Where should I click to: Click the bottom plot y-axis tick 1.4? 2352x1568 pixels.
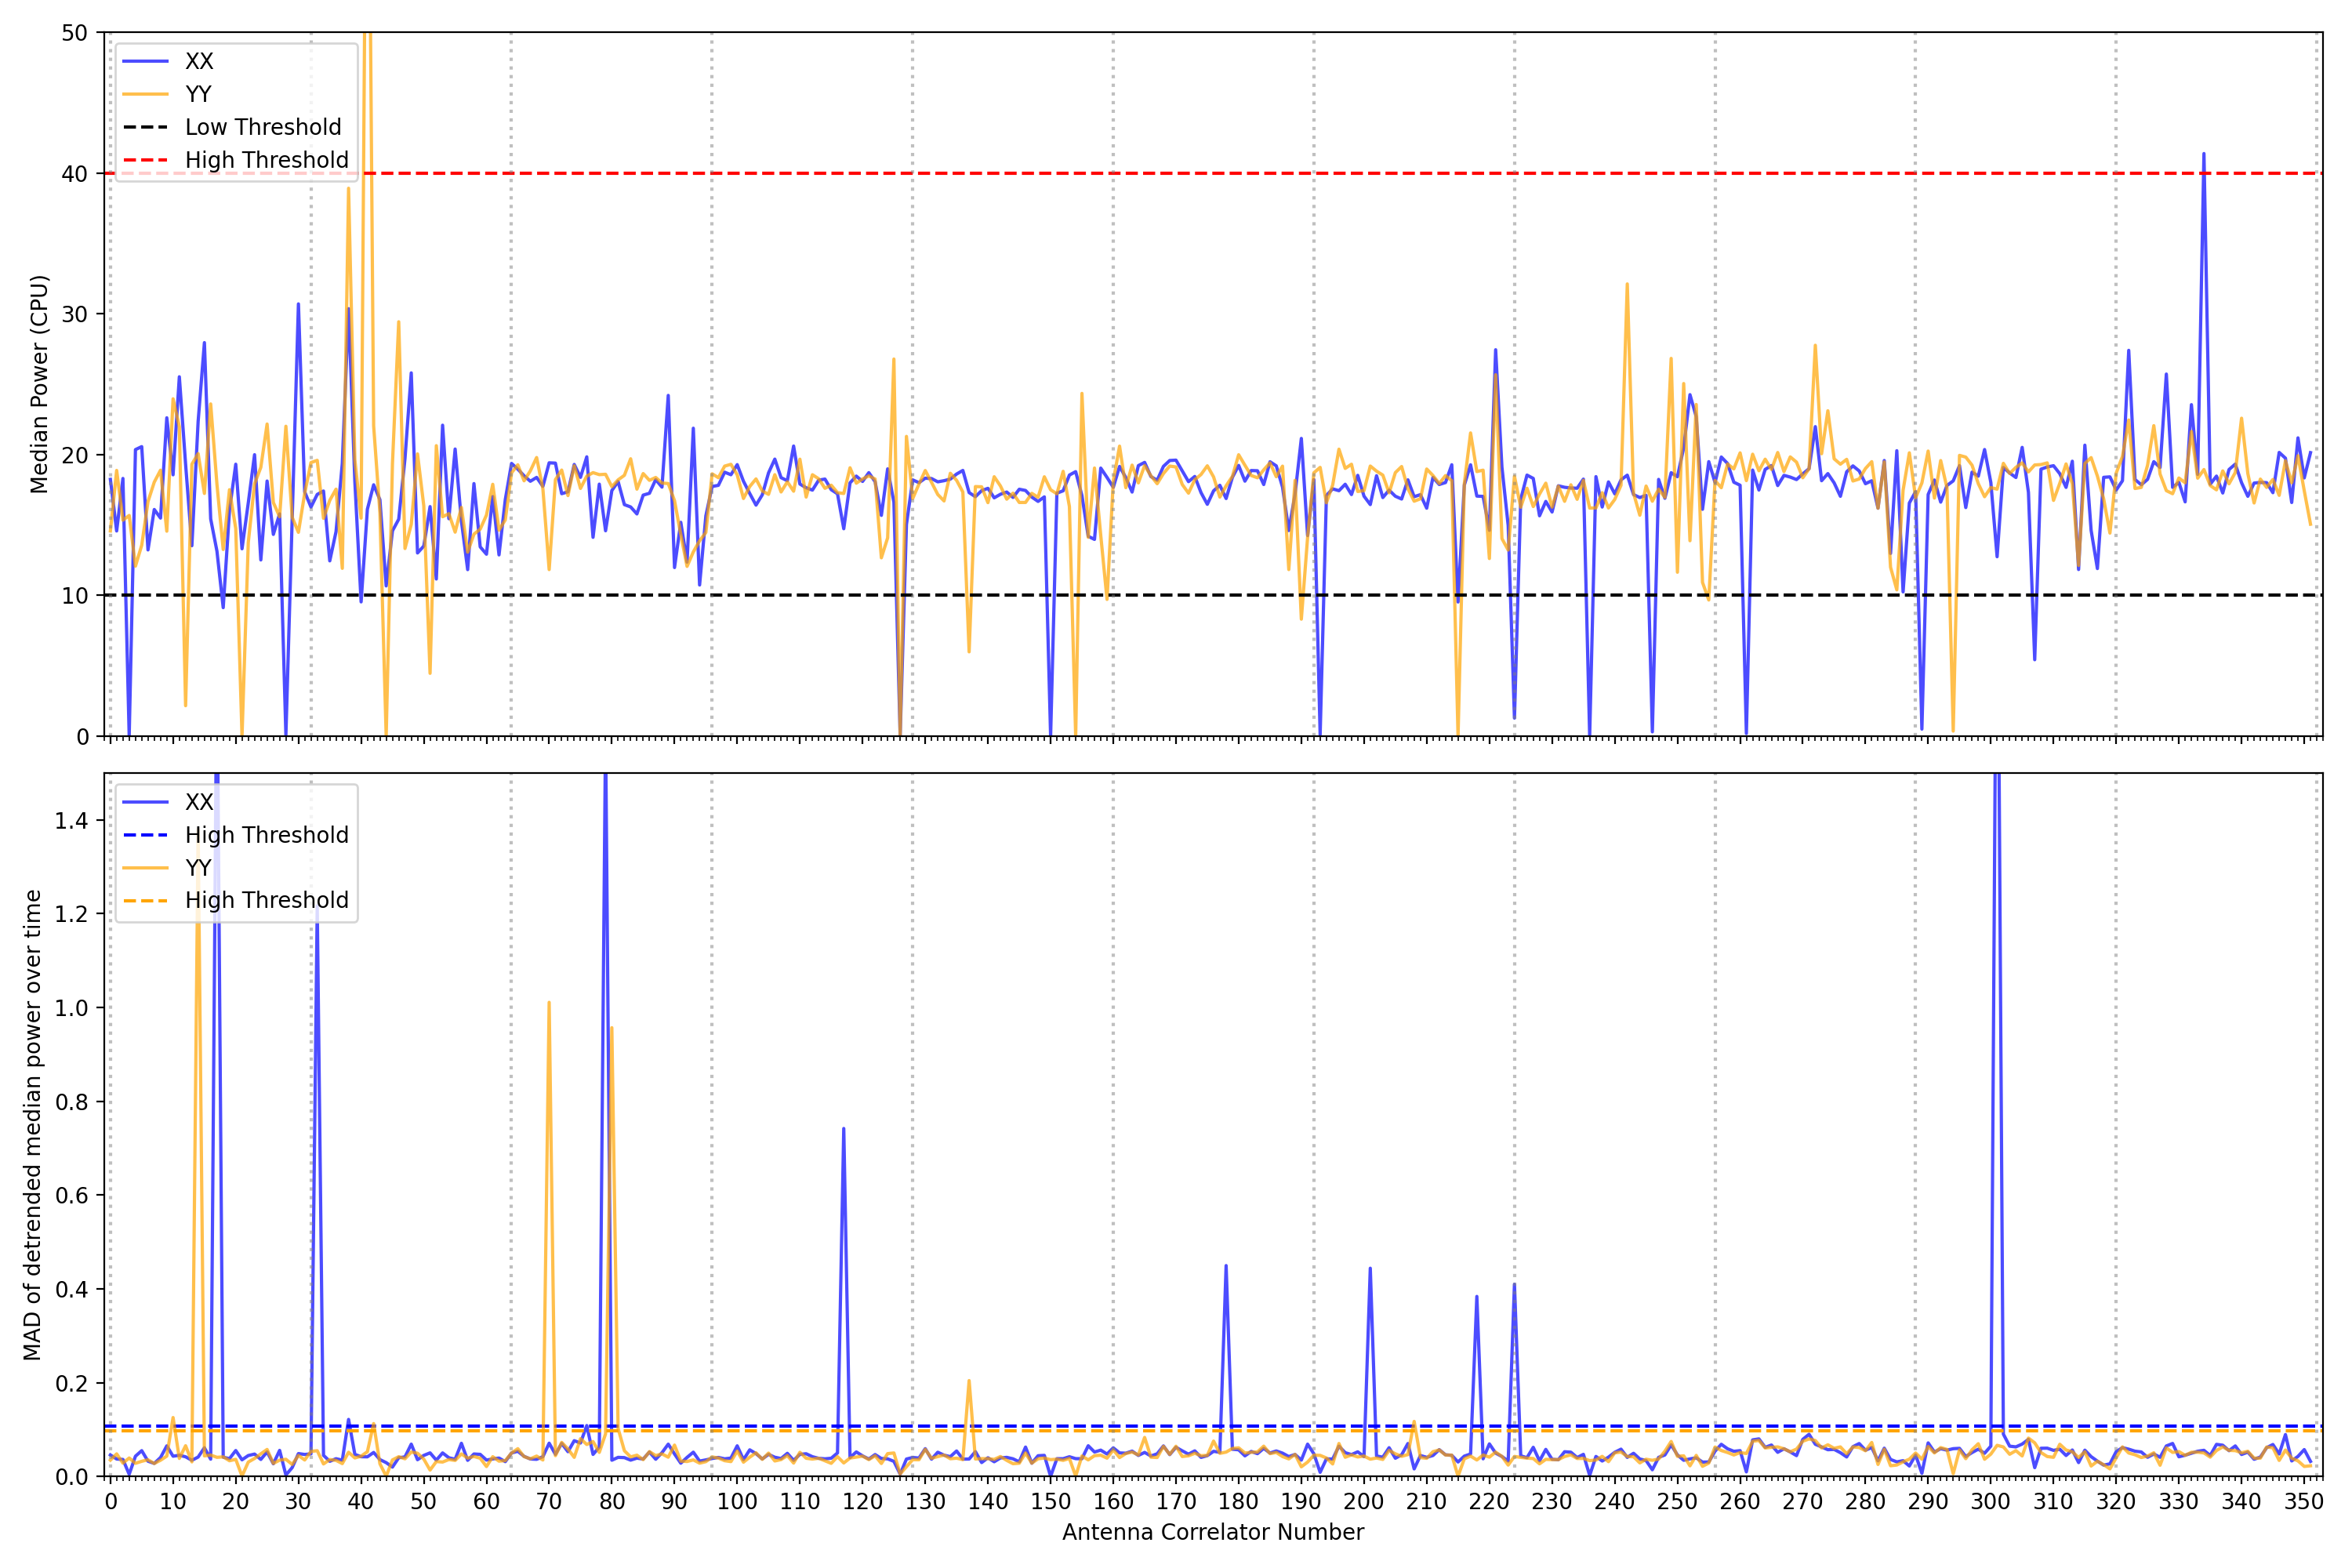(x=72, y=821)
